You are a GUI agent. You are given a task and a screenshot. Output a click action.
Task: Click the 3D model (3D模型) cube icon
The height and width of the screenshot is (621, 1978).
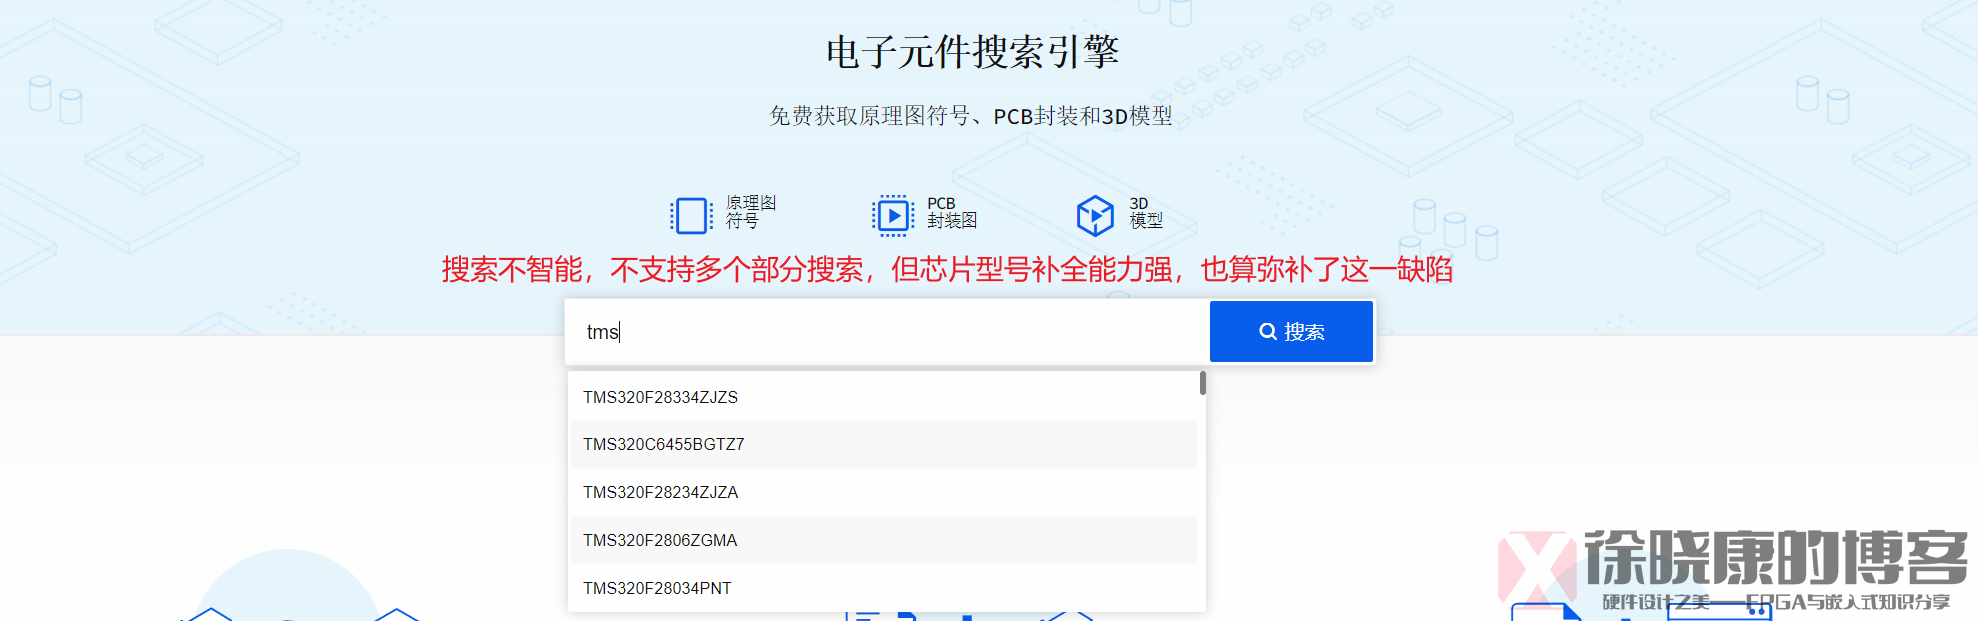click(x=1095, y=215)
